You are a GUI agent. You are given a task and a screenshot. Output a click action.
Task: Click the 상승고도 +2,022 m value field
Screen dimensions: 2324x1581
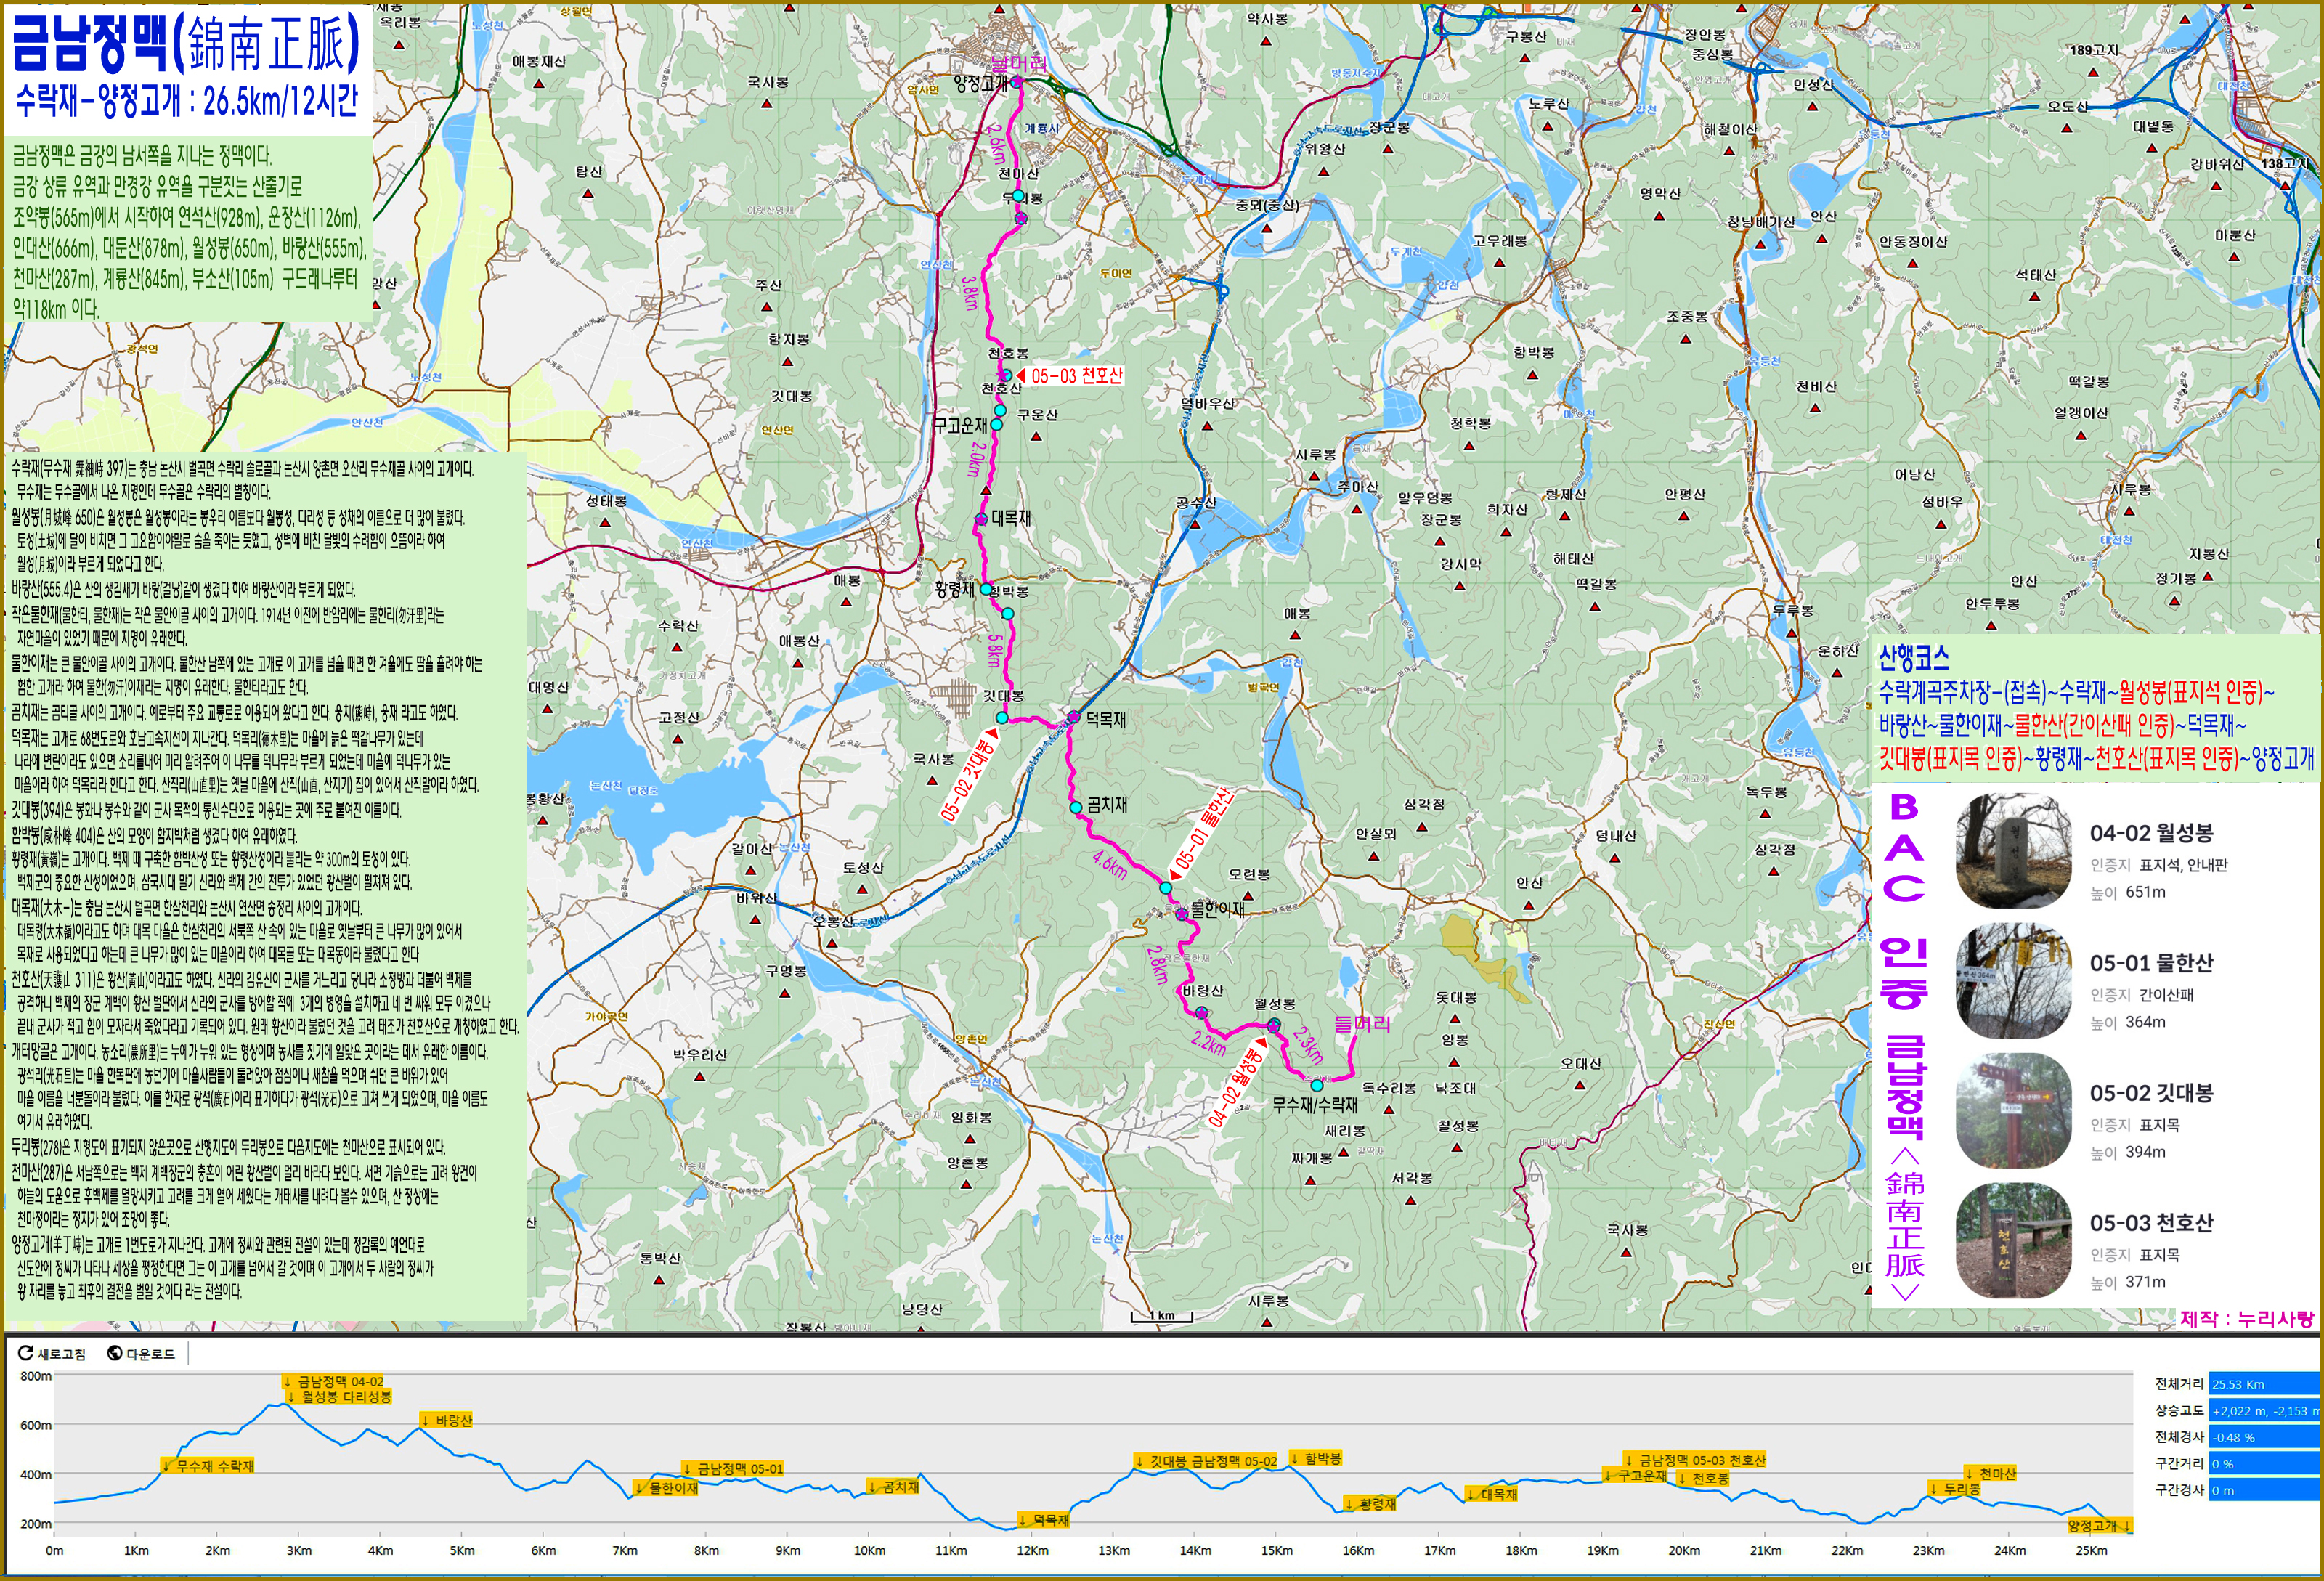point(2265,1411)
